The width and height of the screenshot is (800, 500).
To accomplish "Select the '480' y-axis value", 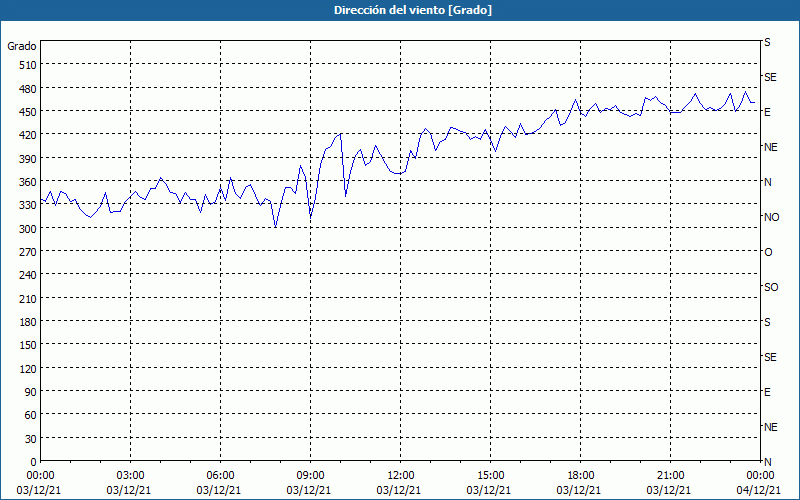I will click(28, 89).
